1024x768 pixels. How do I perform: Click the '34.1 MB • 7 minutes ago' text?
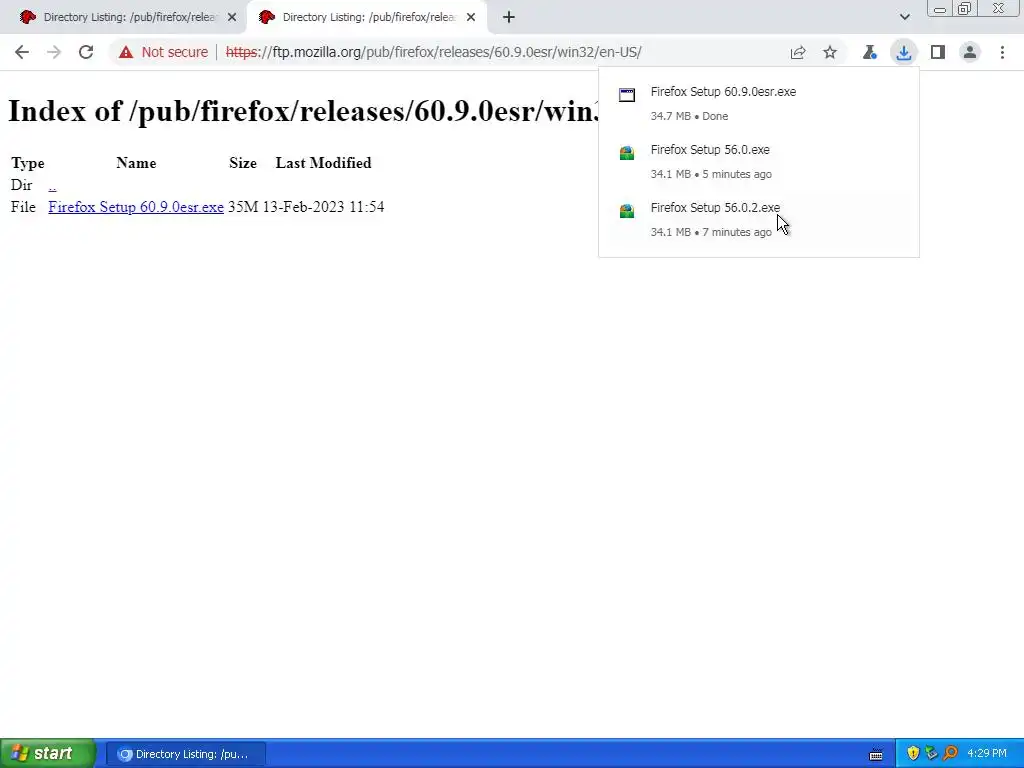coord(711,232)
